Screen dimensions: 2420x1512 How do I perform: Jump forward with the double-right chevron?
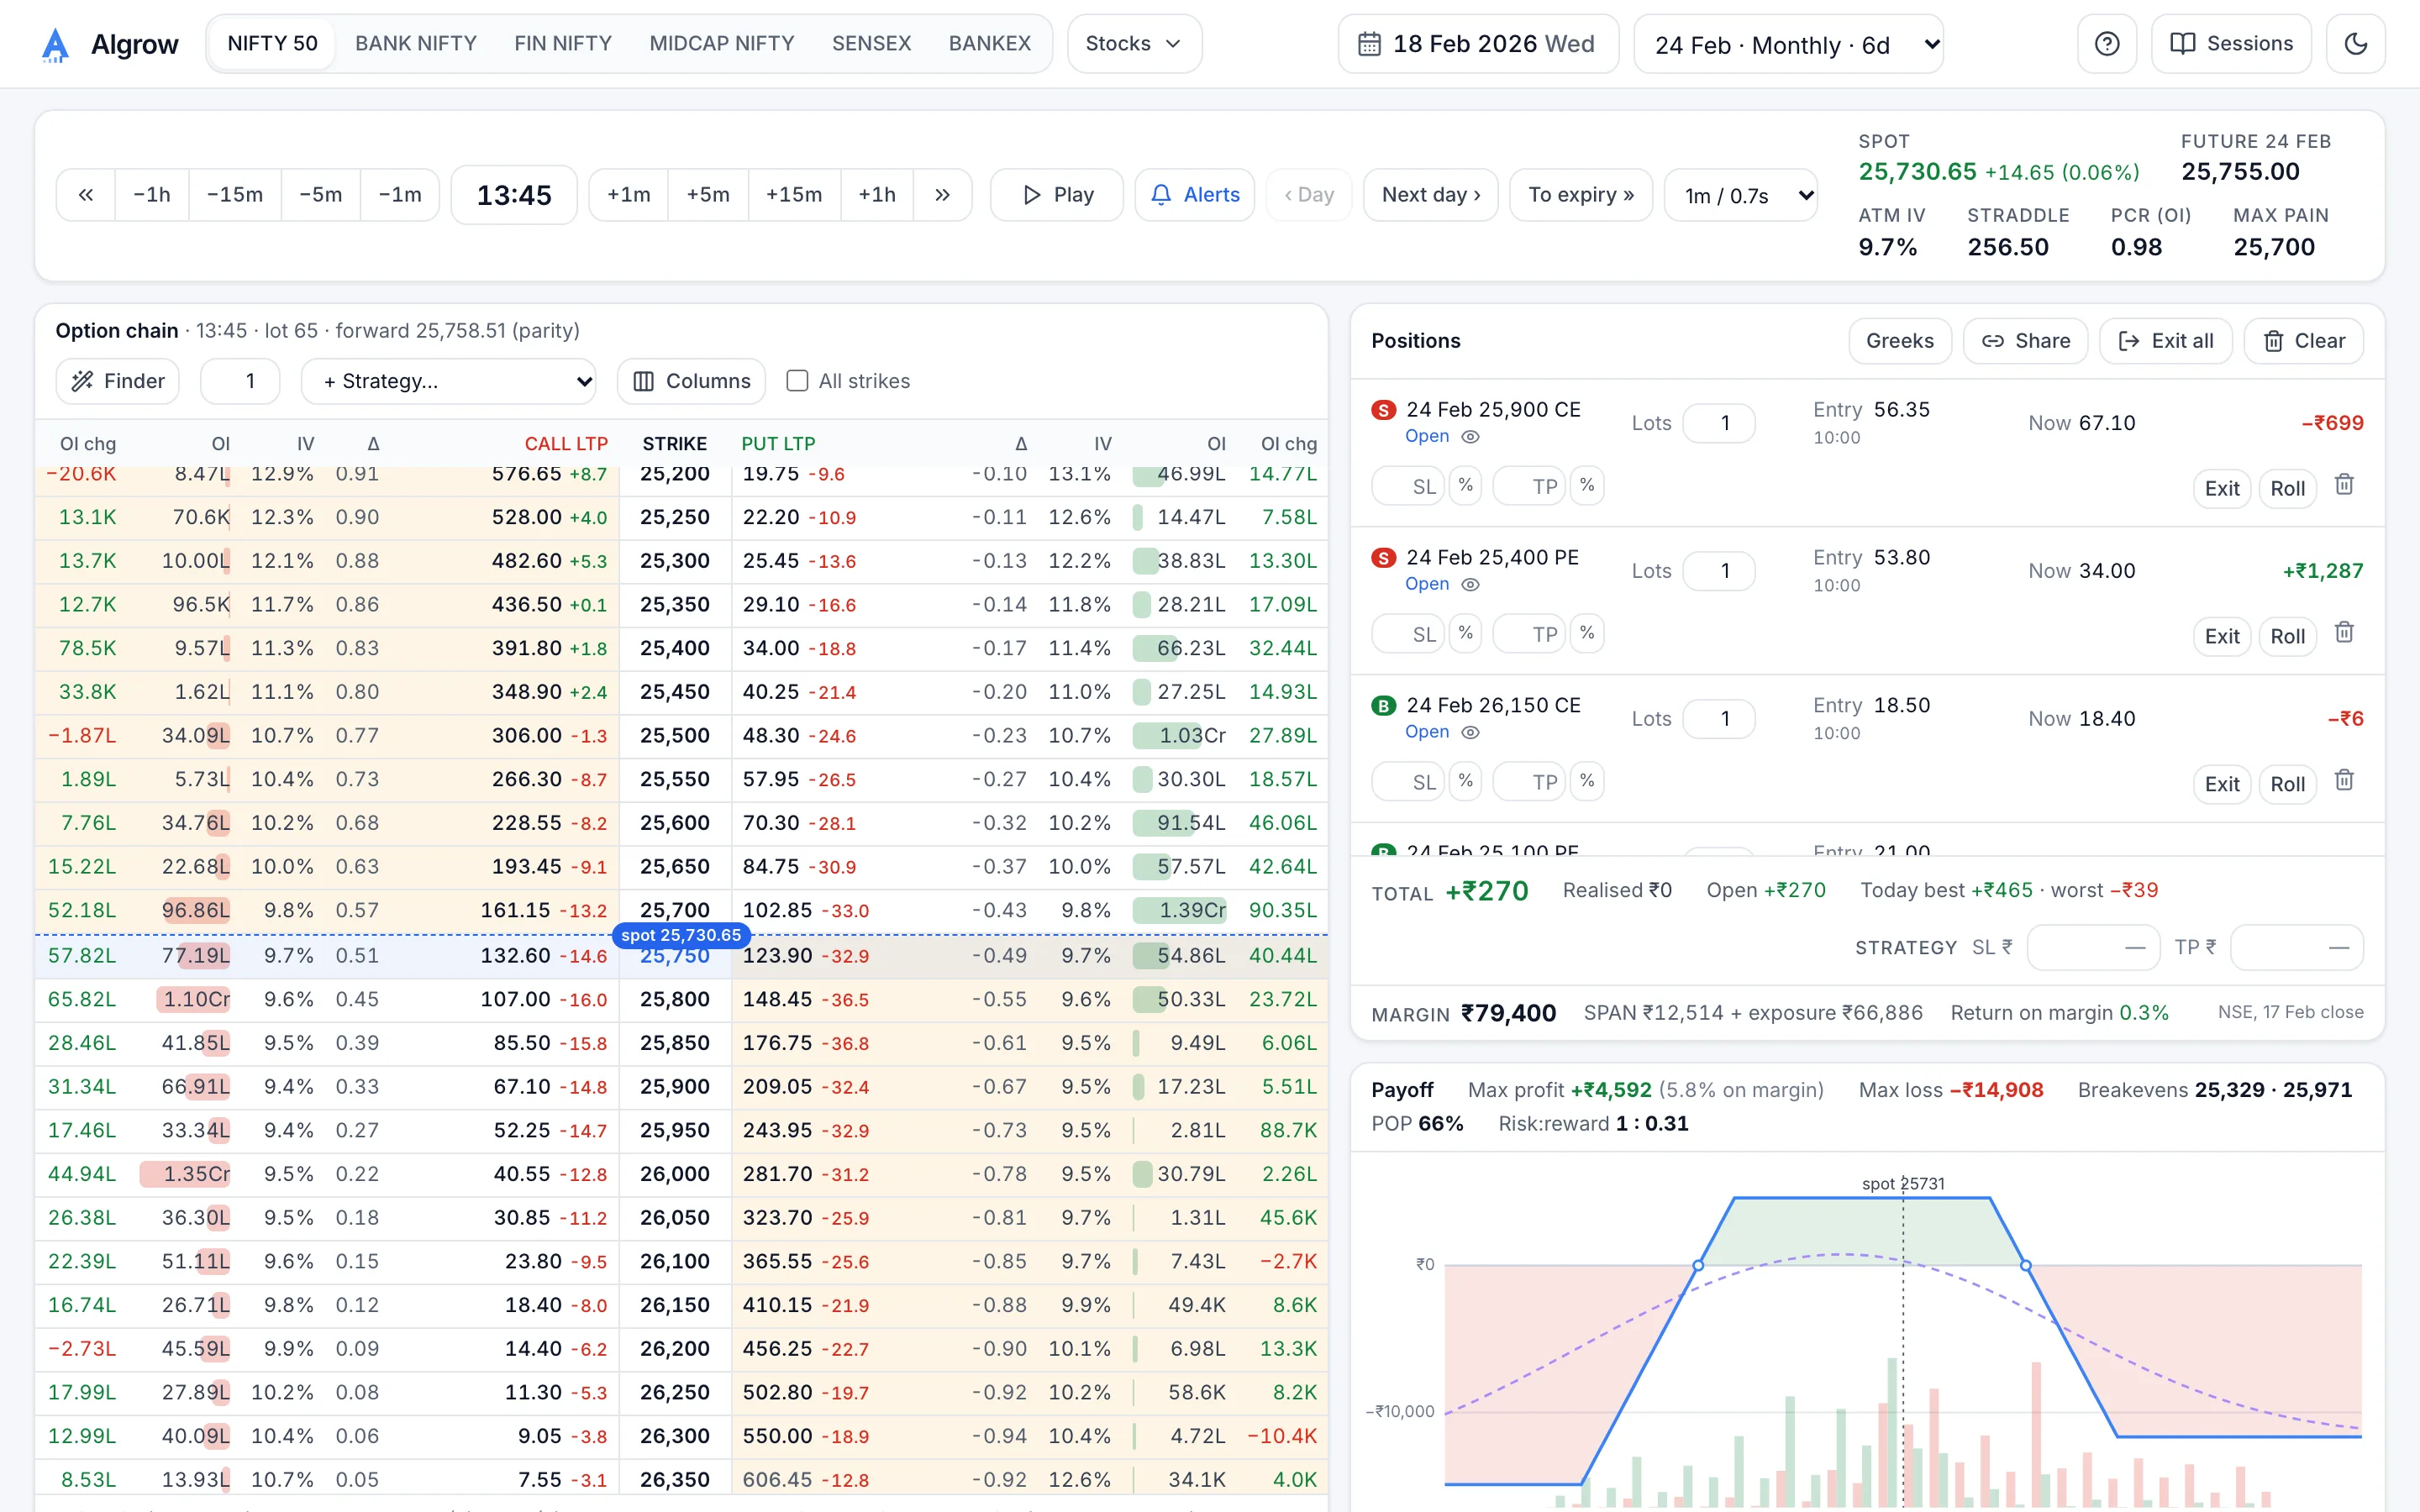[x=942, y=195]
